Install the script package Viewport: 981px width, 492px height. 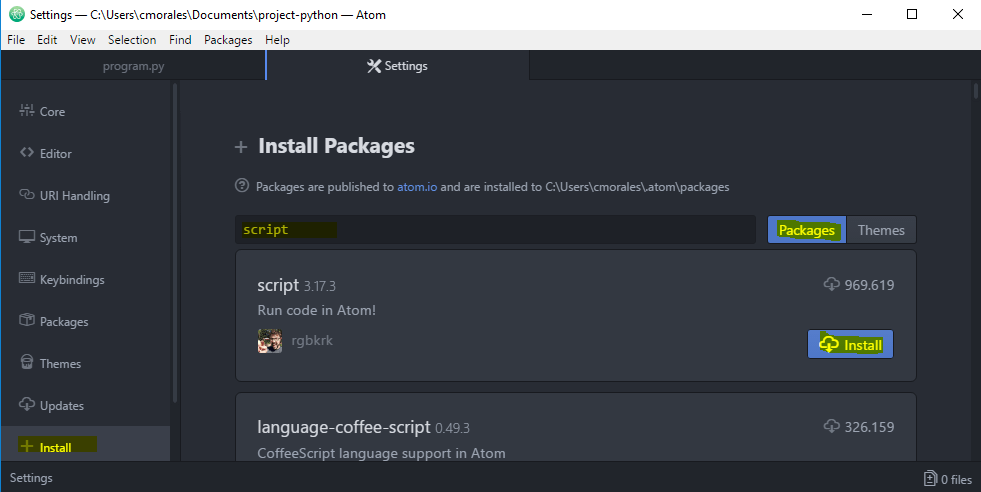pyautogui.click(x=850, y=344)
